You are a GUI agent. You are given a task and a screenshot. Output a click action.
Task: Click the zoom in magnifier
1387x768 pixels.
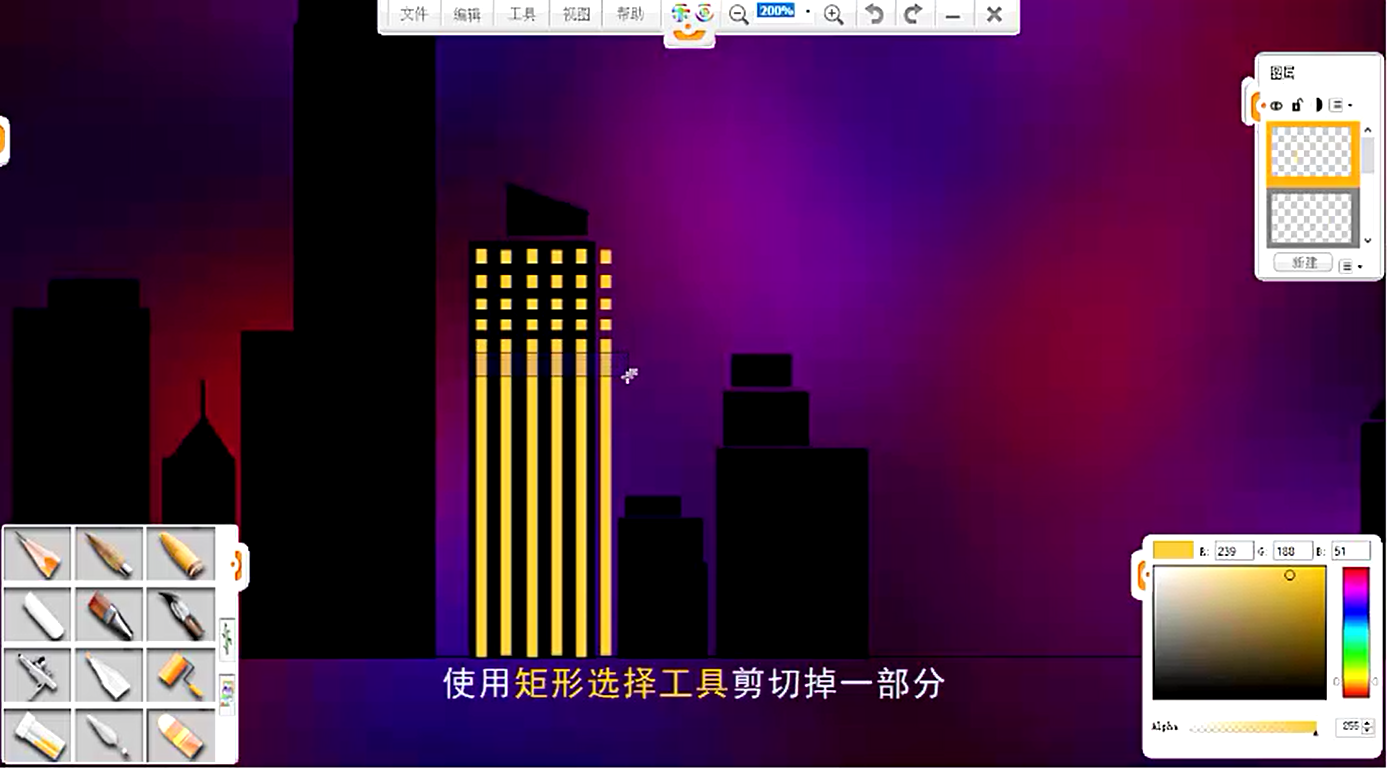tap(833, 15)
